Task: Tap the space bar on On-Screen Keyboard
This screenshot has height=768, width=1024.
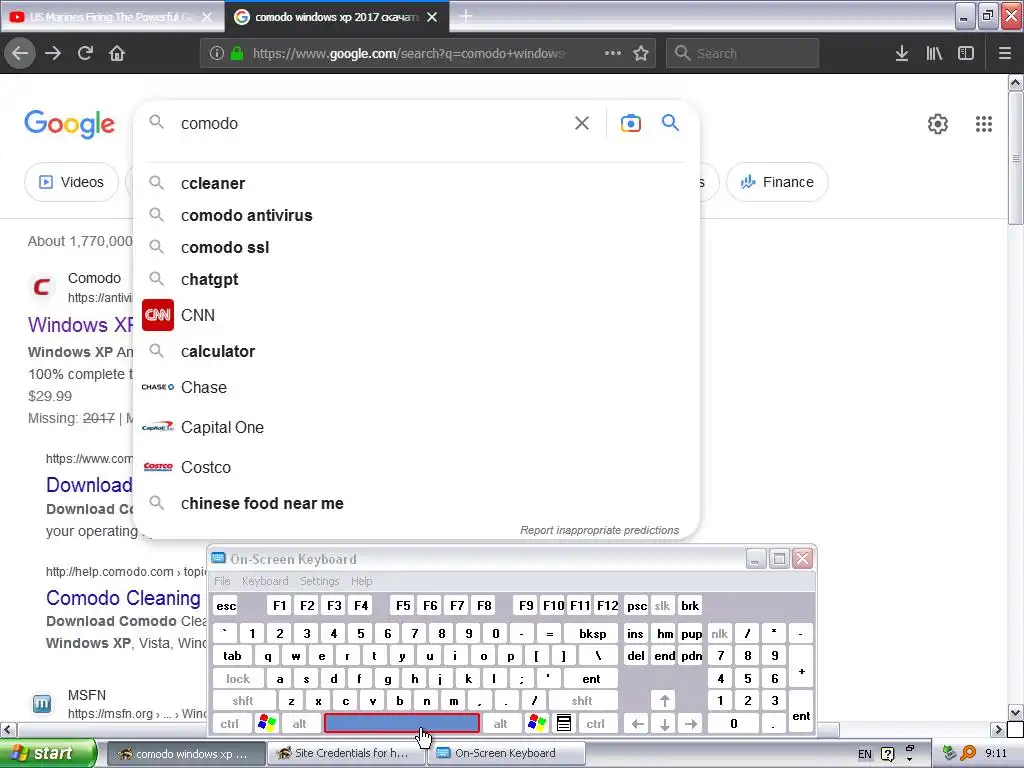Action: [402, 723]
